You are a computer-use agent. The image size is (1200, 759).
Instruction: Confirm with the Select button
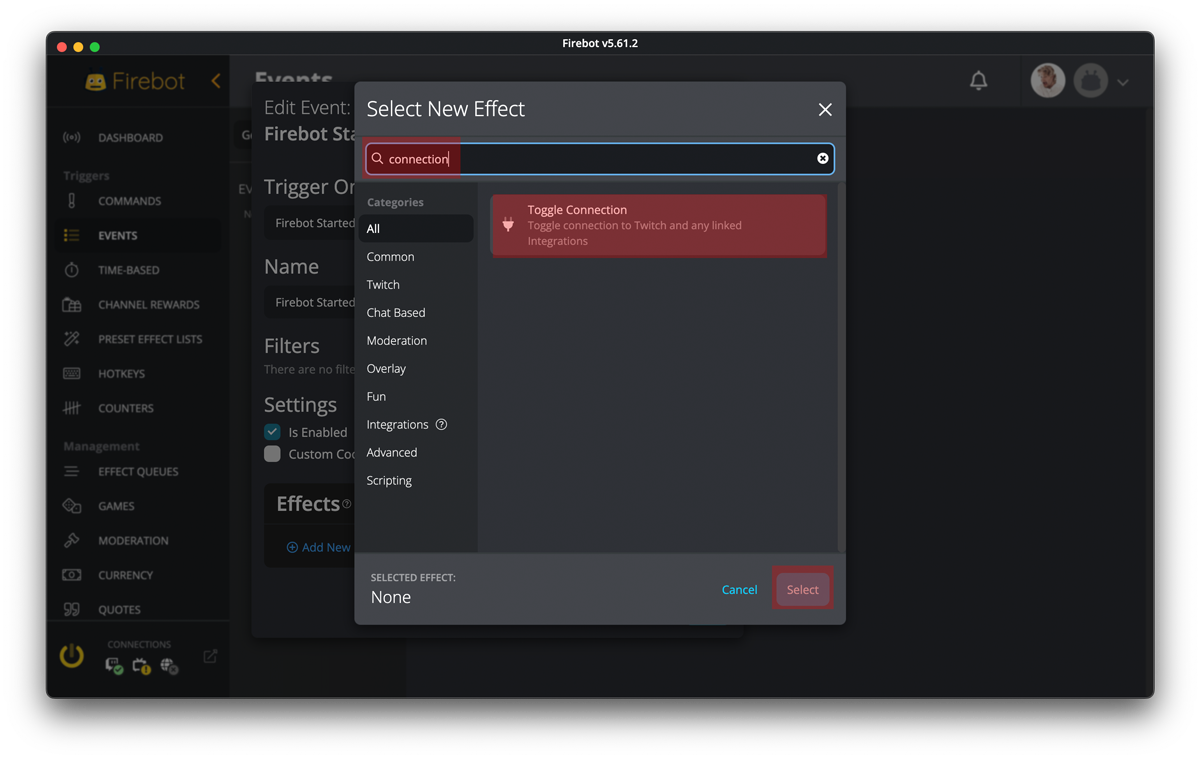[x=802, y=590]
